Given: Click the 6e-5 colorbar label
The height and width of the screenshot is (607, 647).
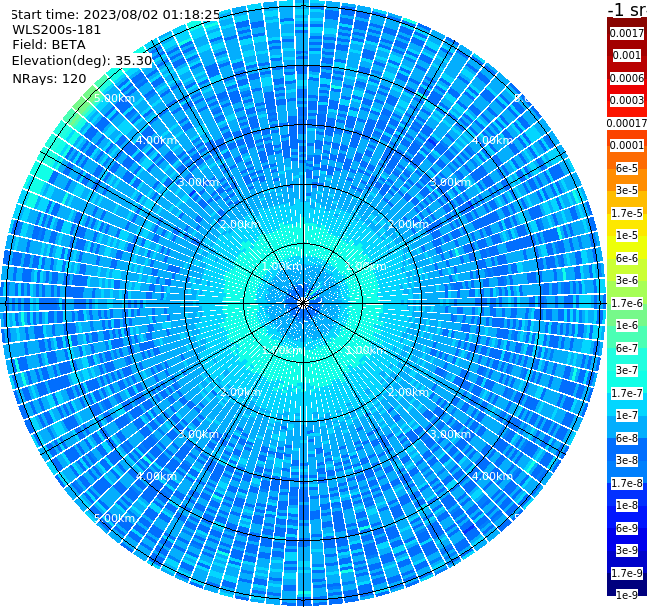Looking at the screenshot, I should pyautogui.click(x=627, y=168).
